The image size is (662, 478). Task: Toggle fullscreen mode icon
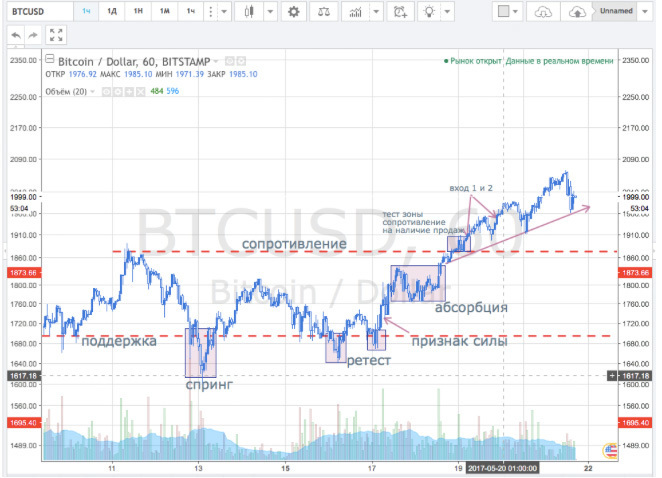point(56,35)
